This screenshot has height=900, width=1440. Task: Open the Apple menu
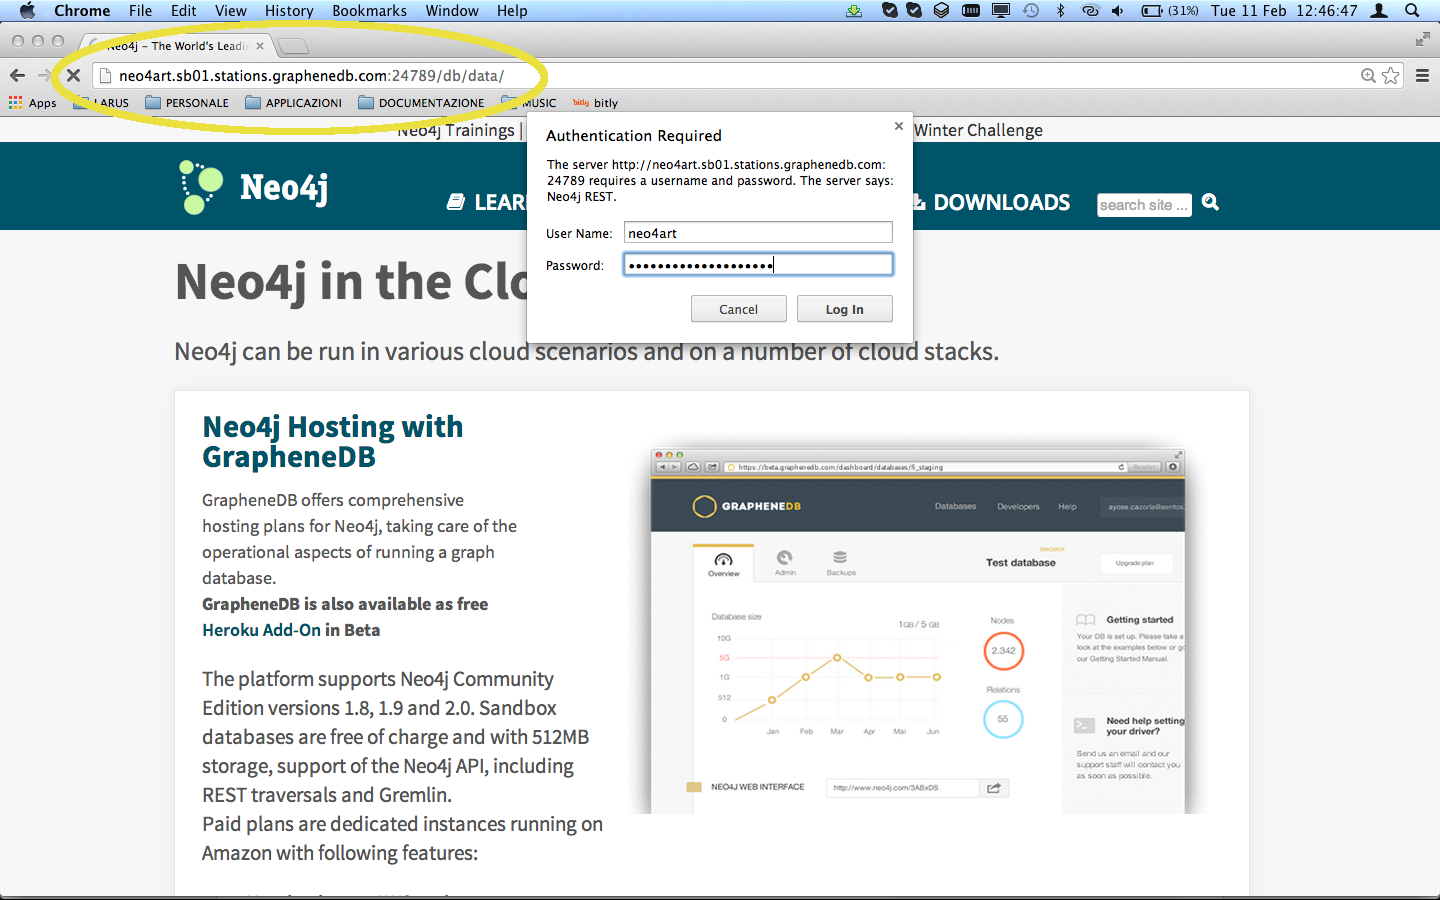pos(27,11)
